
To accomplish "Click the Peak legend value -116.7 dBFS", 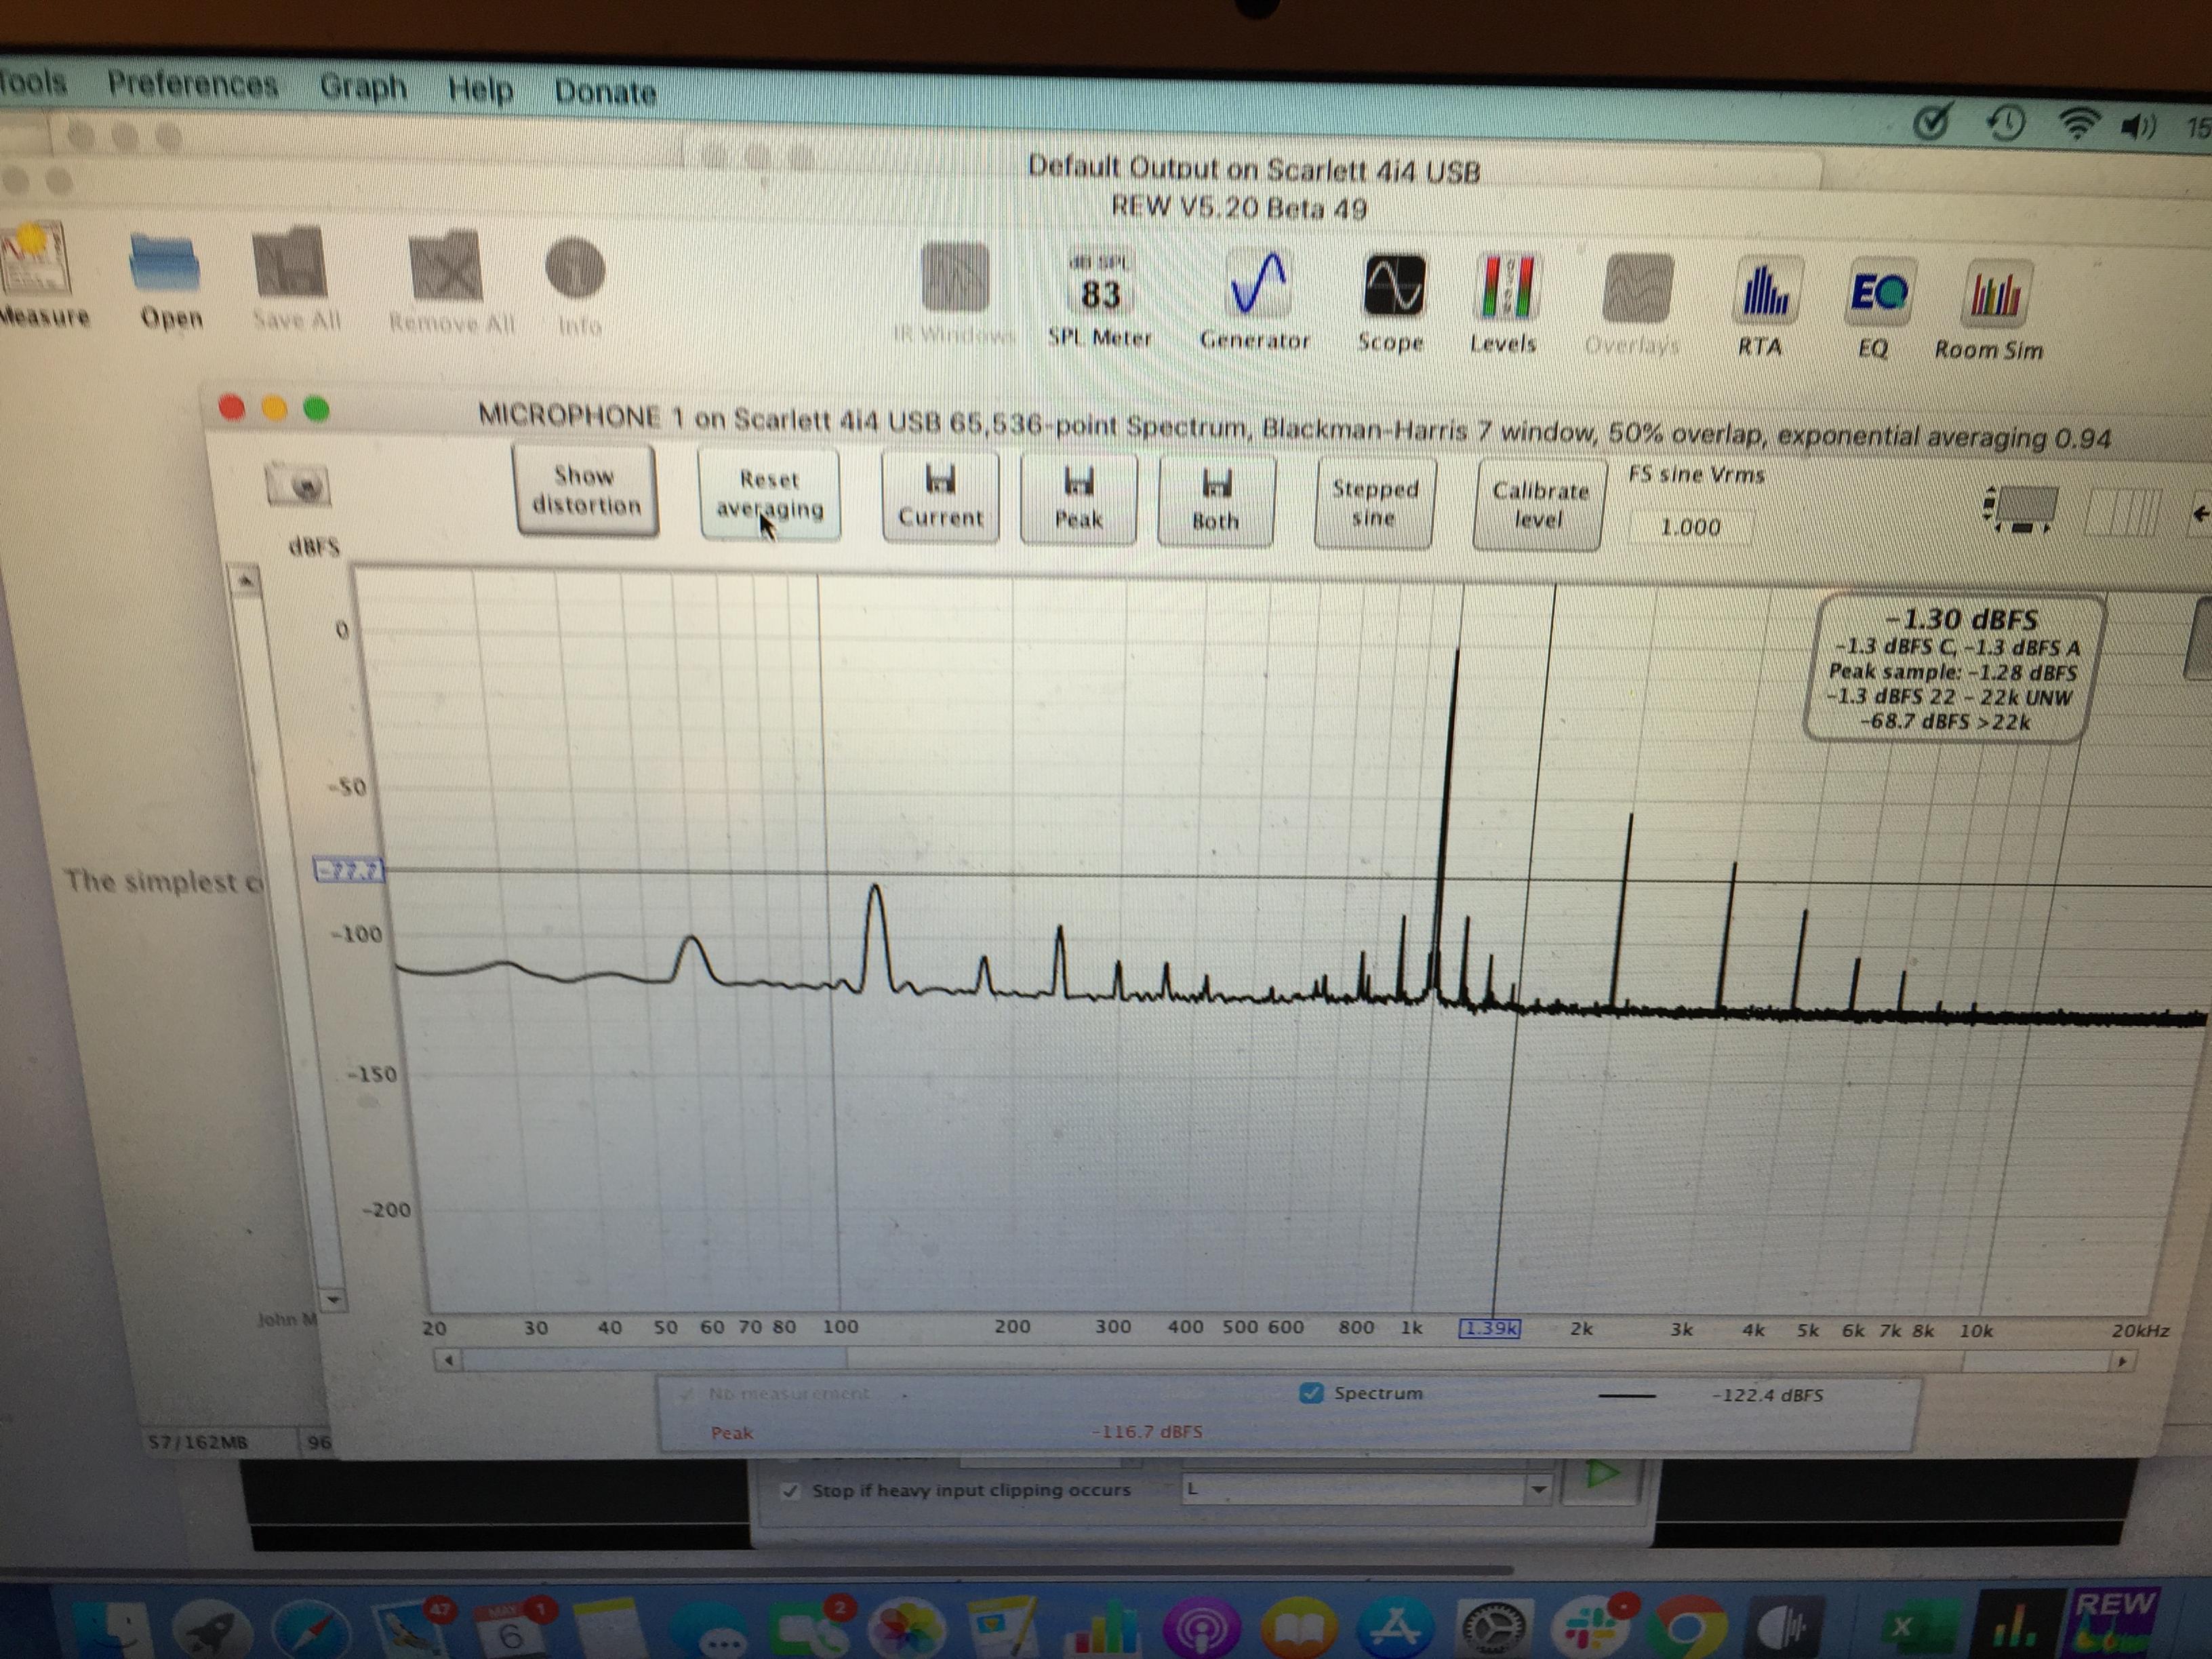I will [x=1147, y=1431].
